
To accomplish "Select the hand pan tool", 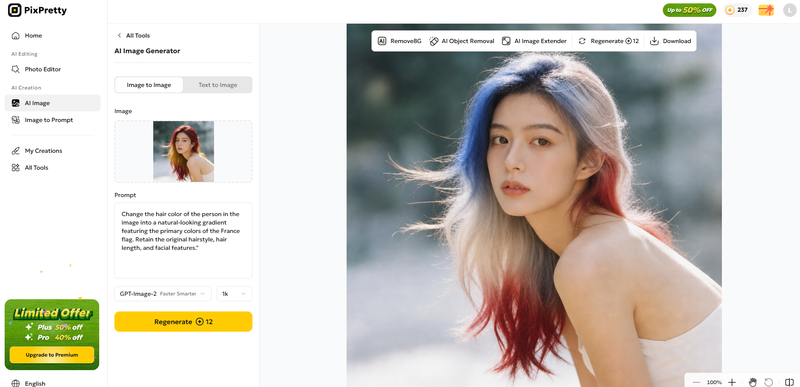I will [x=753, y=382].
